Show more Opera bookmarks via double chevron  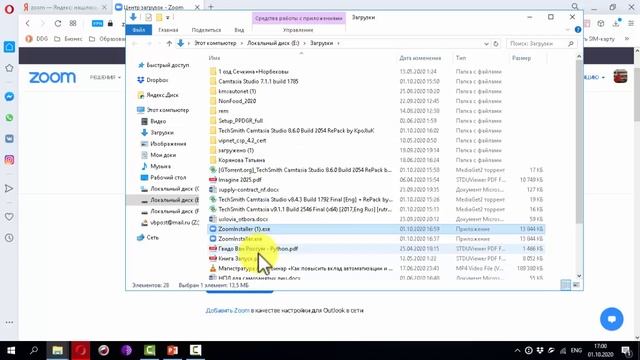pyautogui.click(x=627, y=39)
